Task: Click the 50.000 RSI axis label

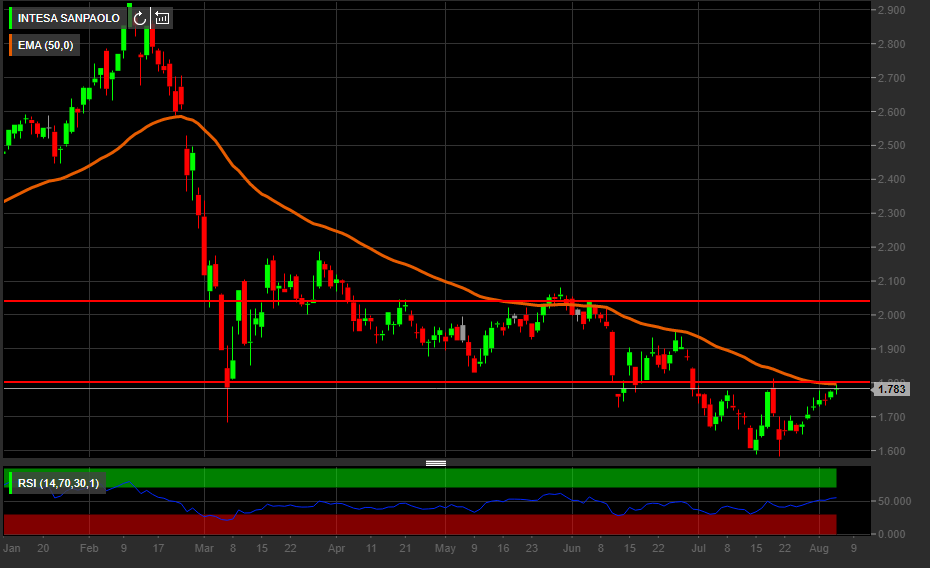Action: click(893, 500)
